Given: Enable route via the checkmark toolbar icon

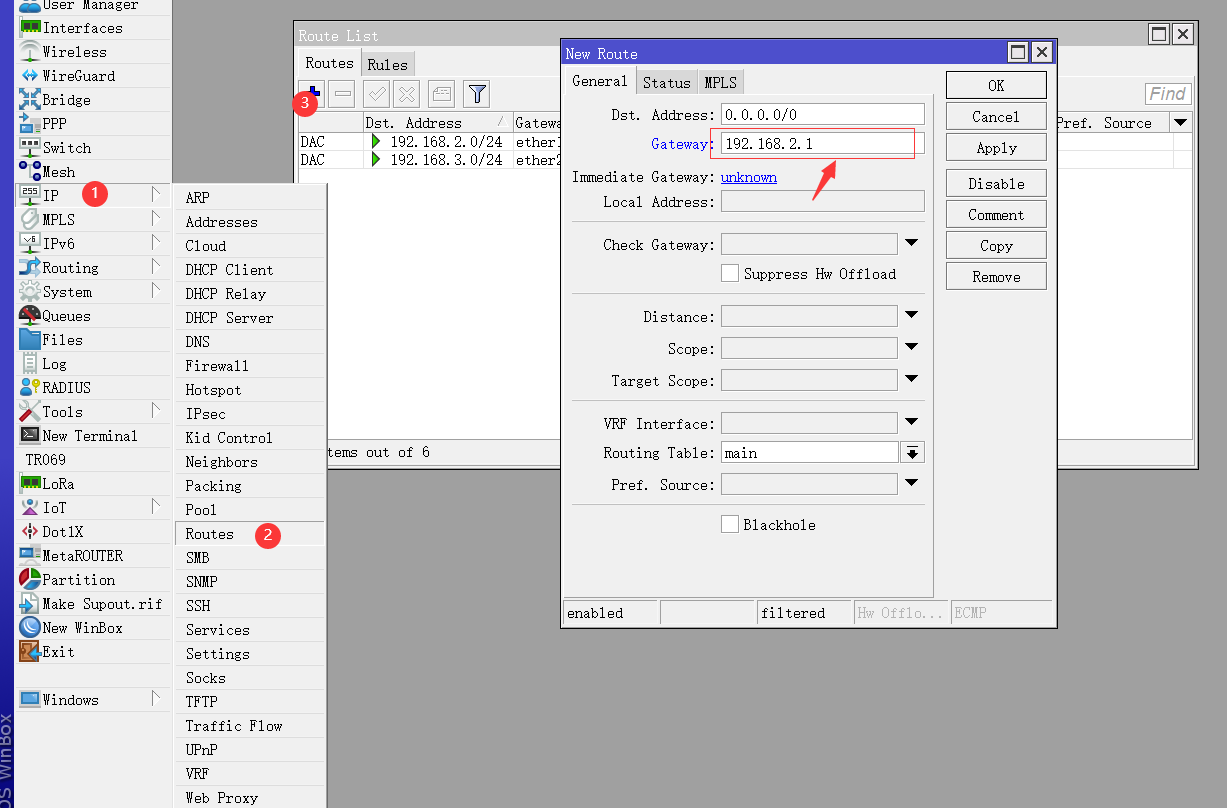Looking at the screenshot, I should click(377, 93).
